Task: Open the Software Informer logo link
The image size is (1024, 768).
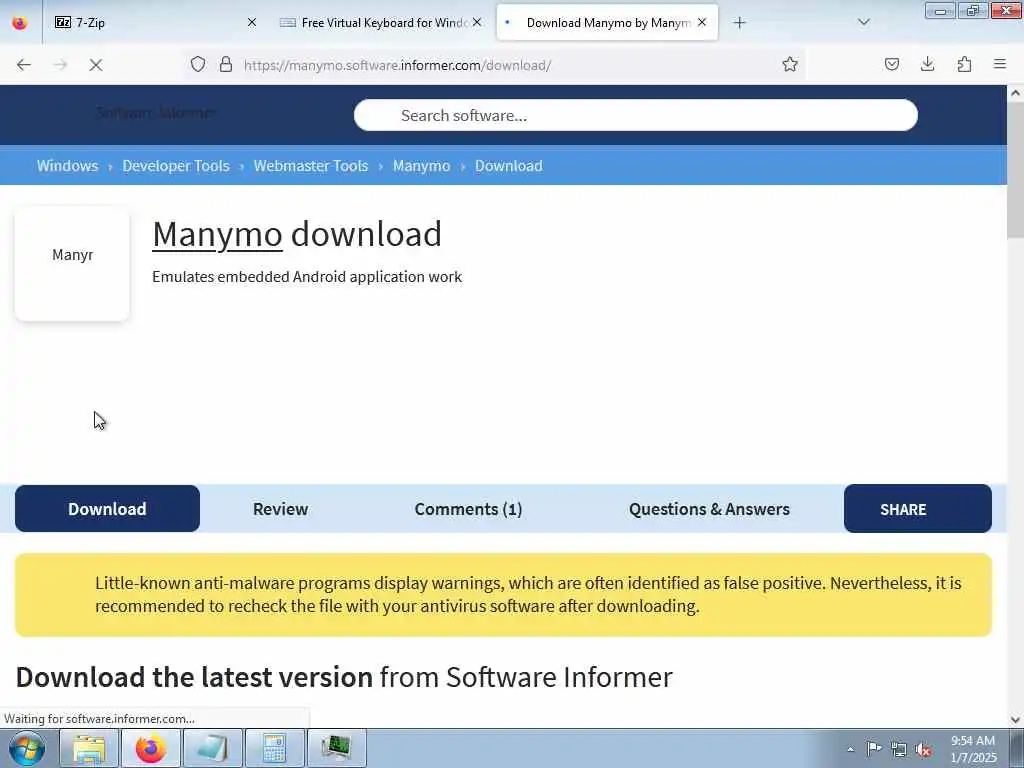Action: 155,113
